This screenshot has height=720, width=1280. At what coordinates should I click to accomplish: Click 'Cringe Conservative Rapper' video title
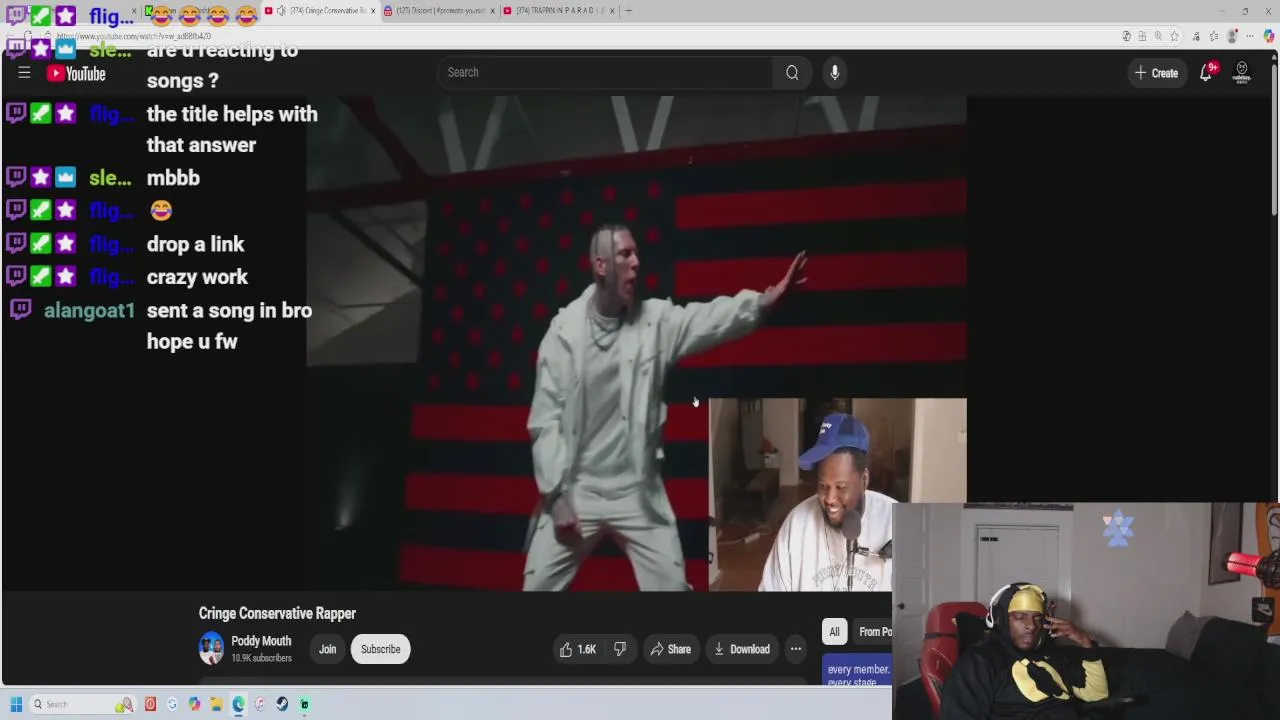coord(277,613)
